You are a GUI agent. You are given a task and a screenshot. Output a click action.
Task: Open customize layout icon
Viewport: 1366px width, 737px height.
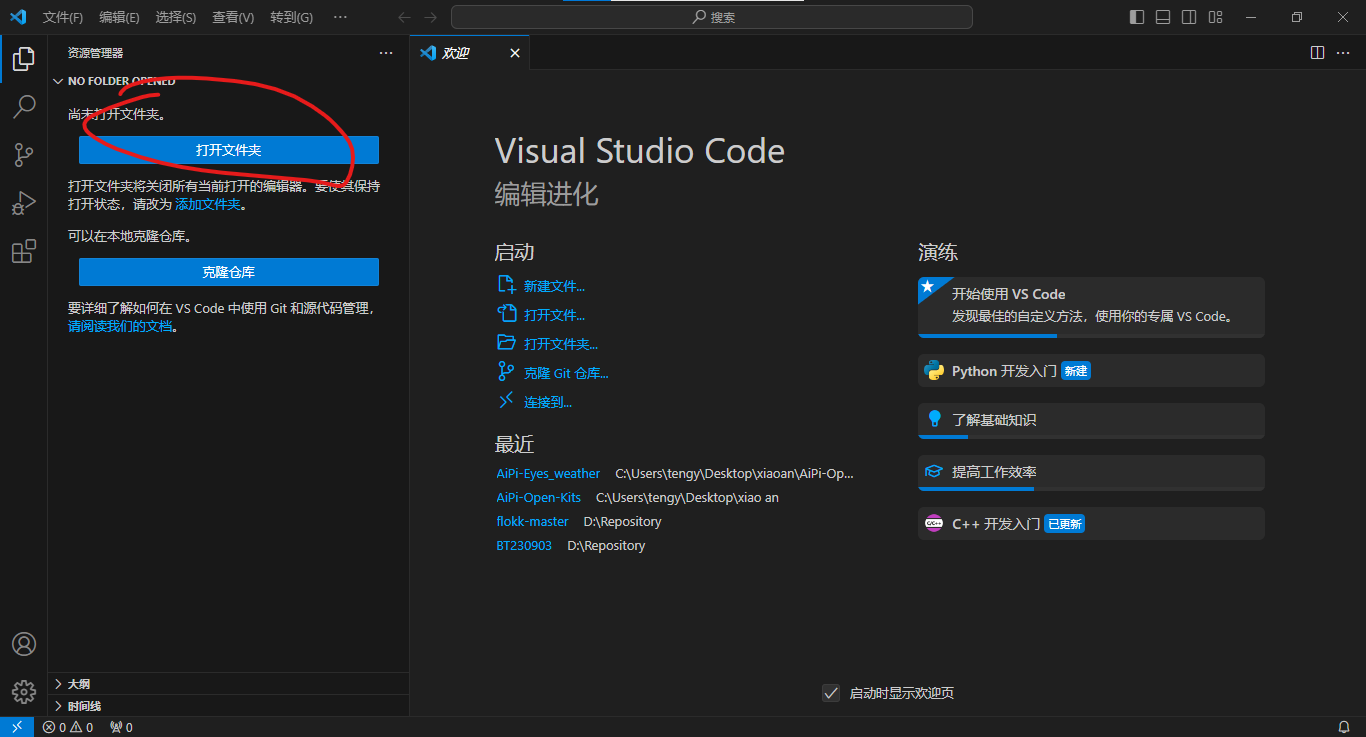click(1215, 17)
